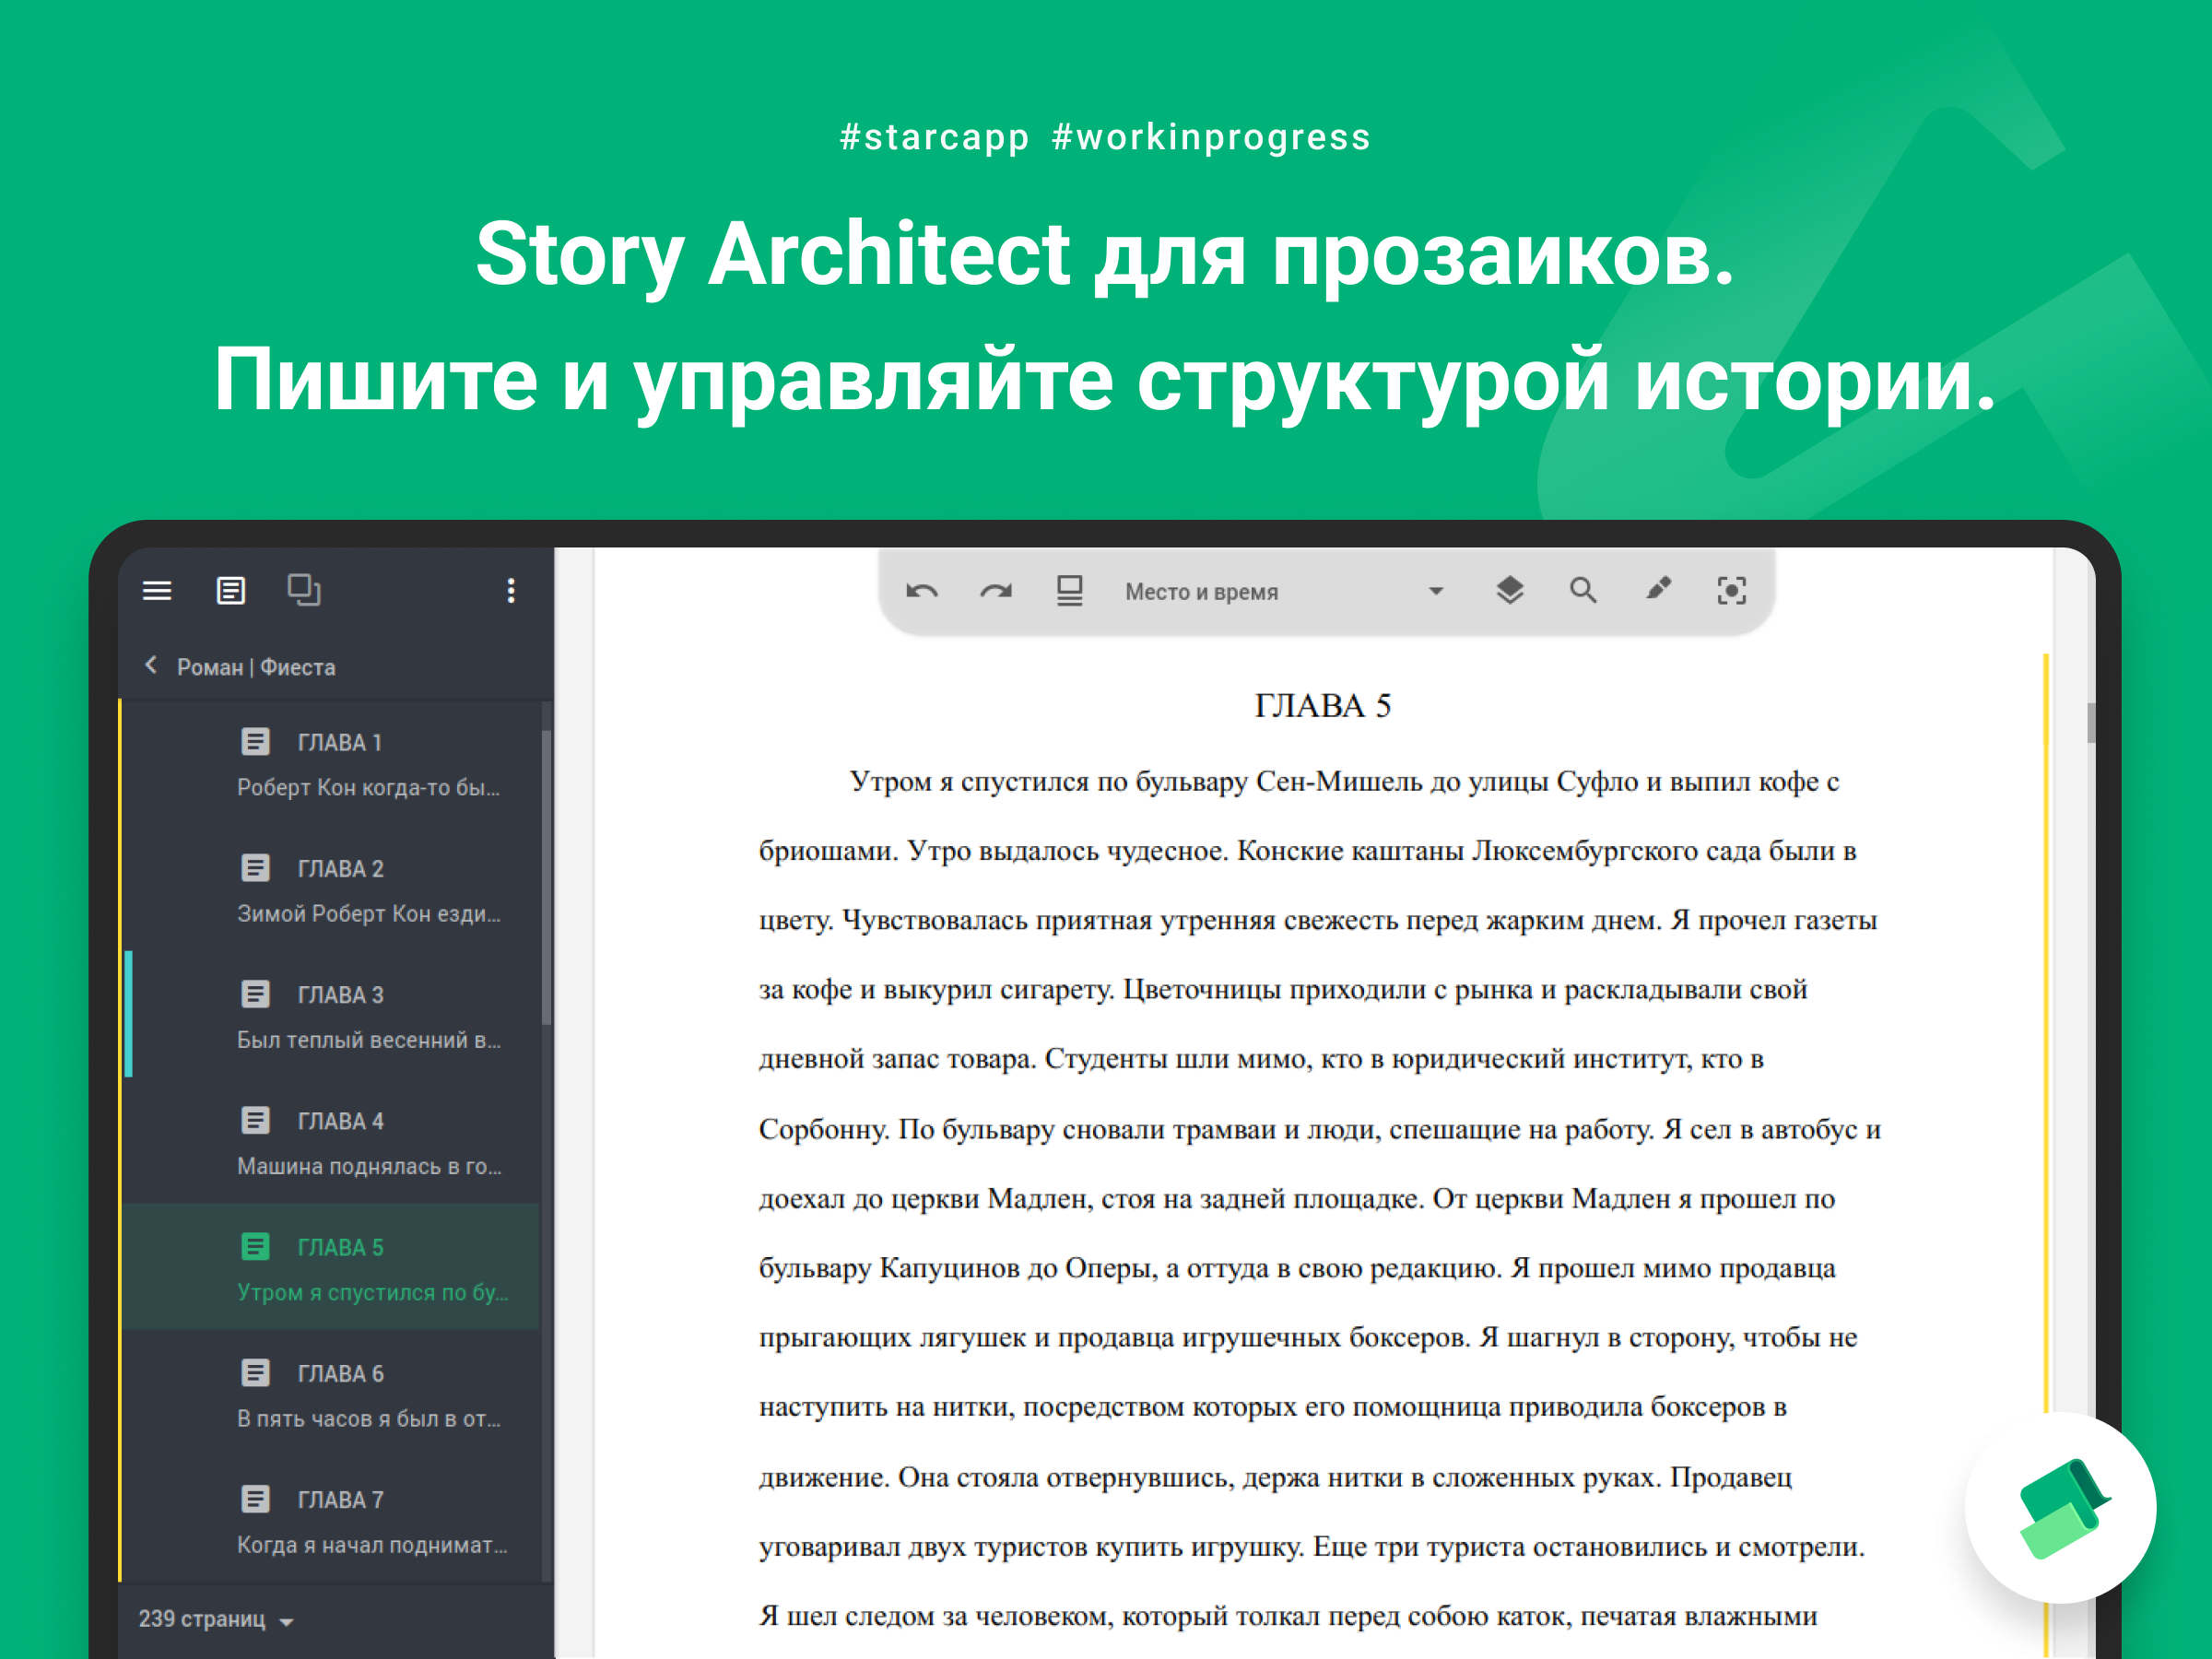This screenshot has height=1659, width=2212.
Task: Click the document icon beside ГЛАВА 1
Action: click(x=255, y=742)
